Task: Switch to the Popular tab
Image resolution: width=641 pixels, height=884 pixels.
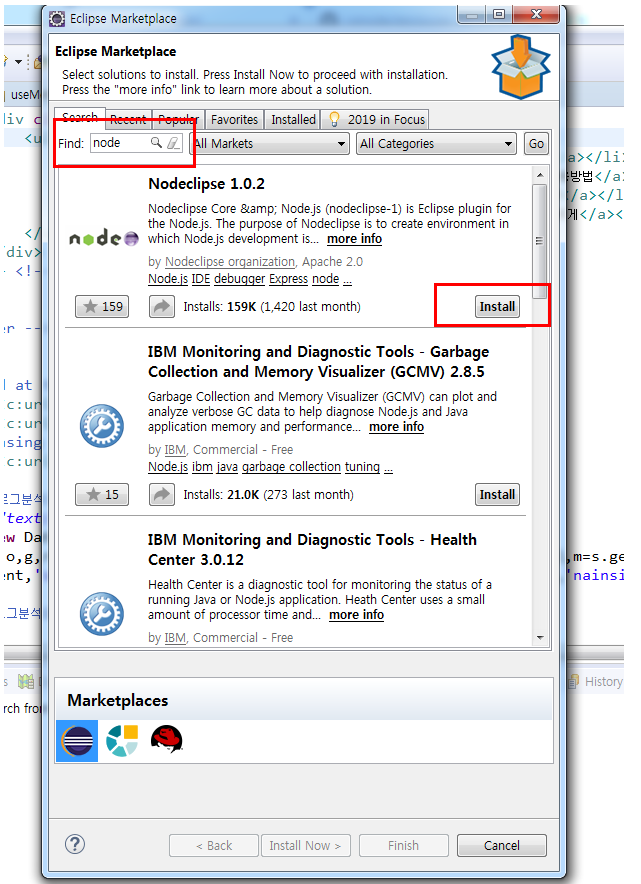Action: (x=178, y=120)
